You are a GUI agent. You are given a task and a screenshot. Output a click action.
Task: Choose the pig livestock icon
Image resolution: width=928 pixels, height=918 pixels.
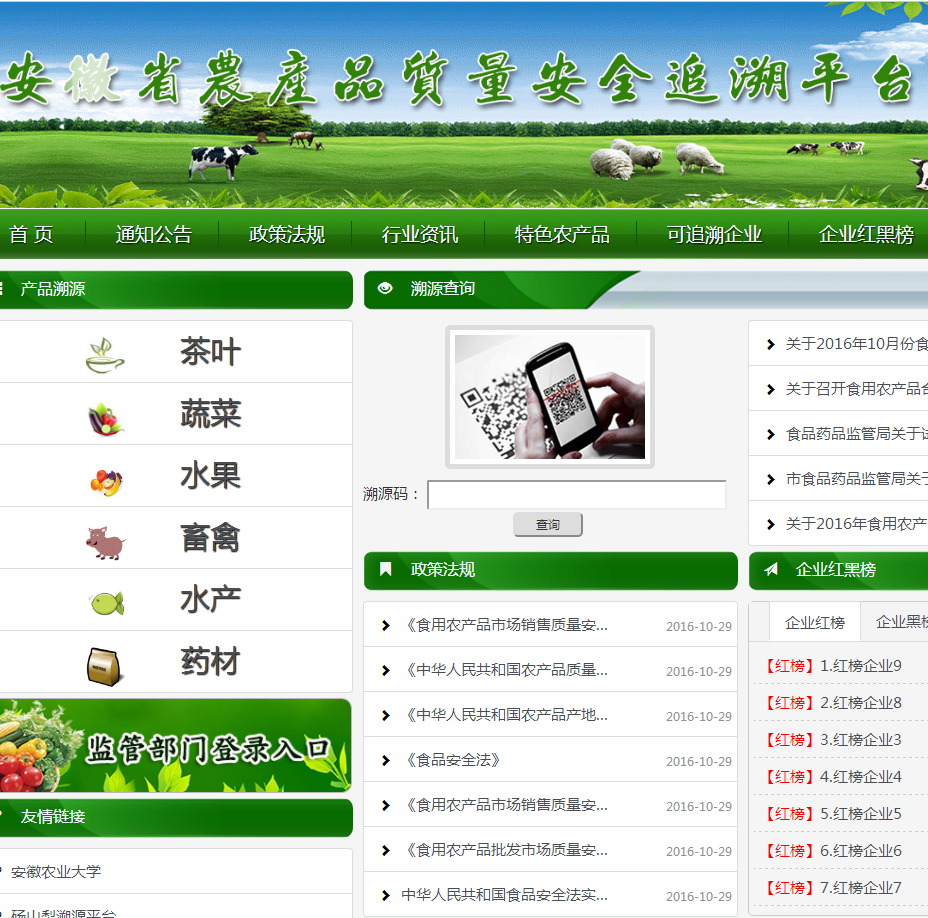105,542
